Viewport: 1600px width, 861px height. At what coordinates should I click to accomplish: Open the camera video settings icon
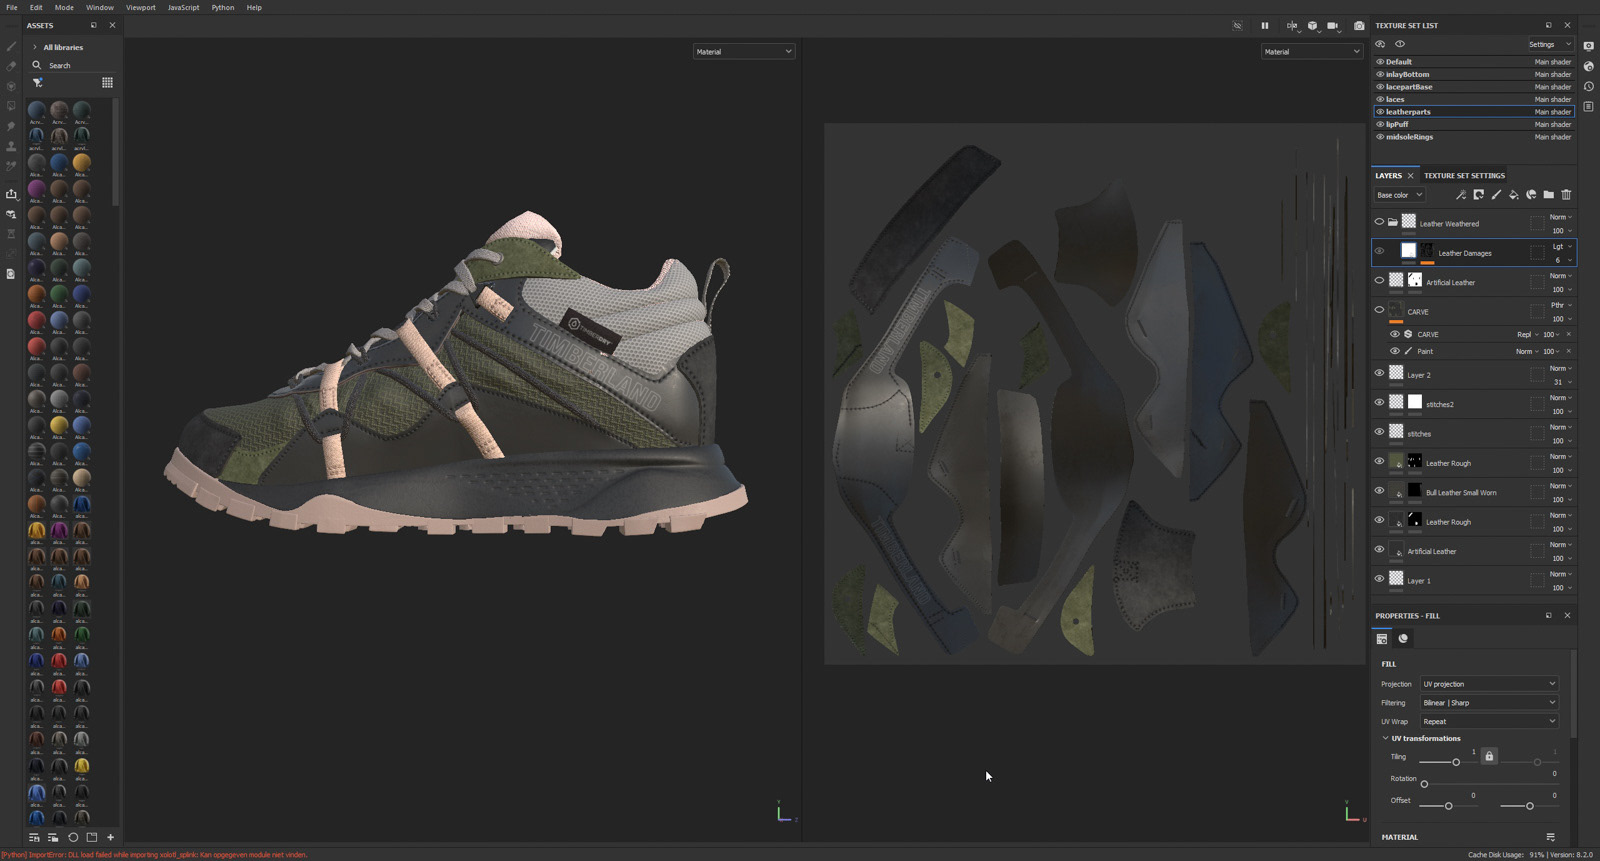(x=1333, y=26)
